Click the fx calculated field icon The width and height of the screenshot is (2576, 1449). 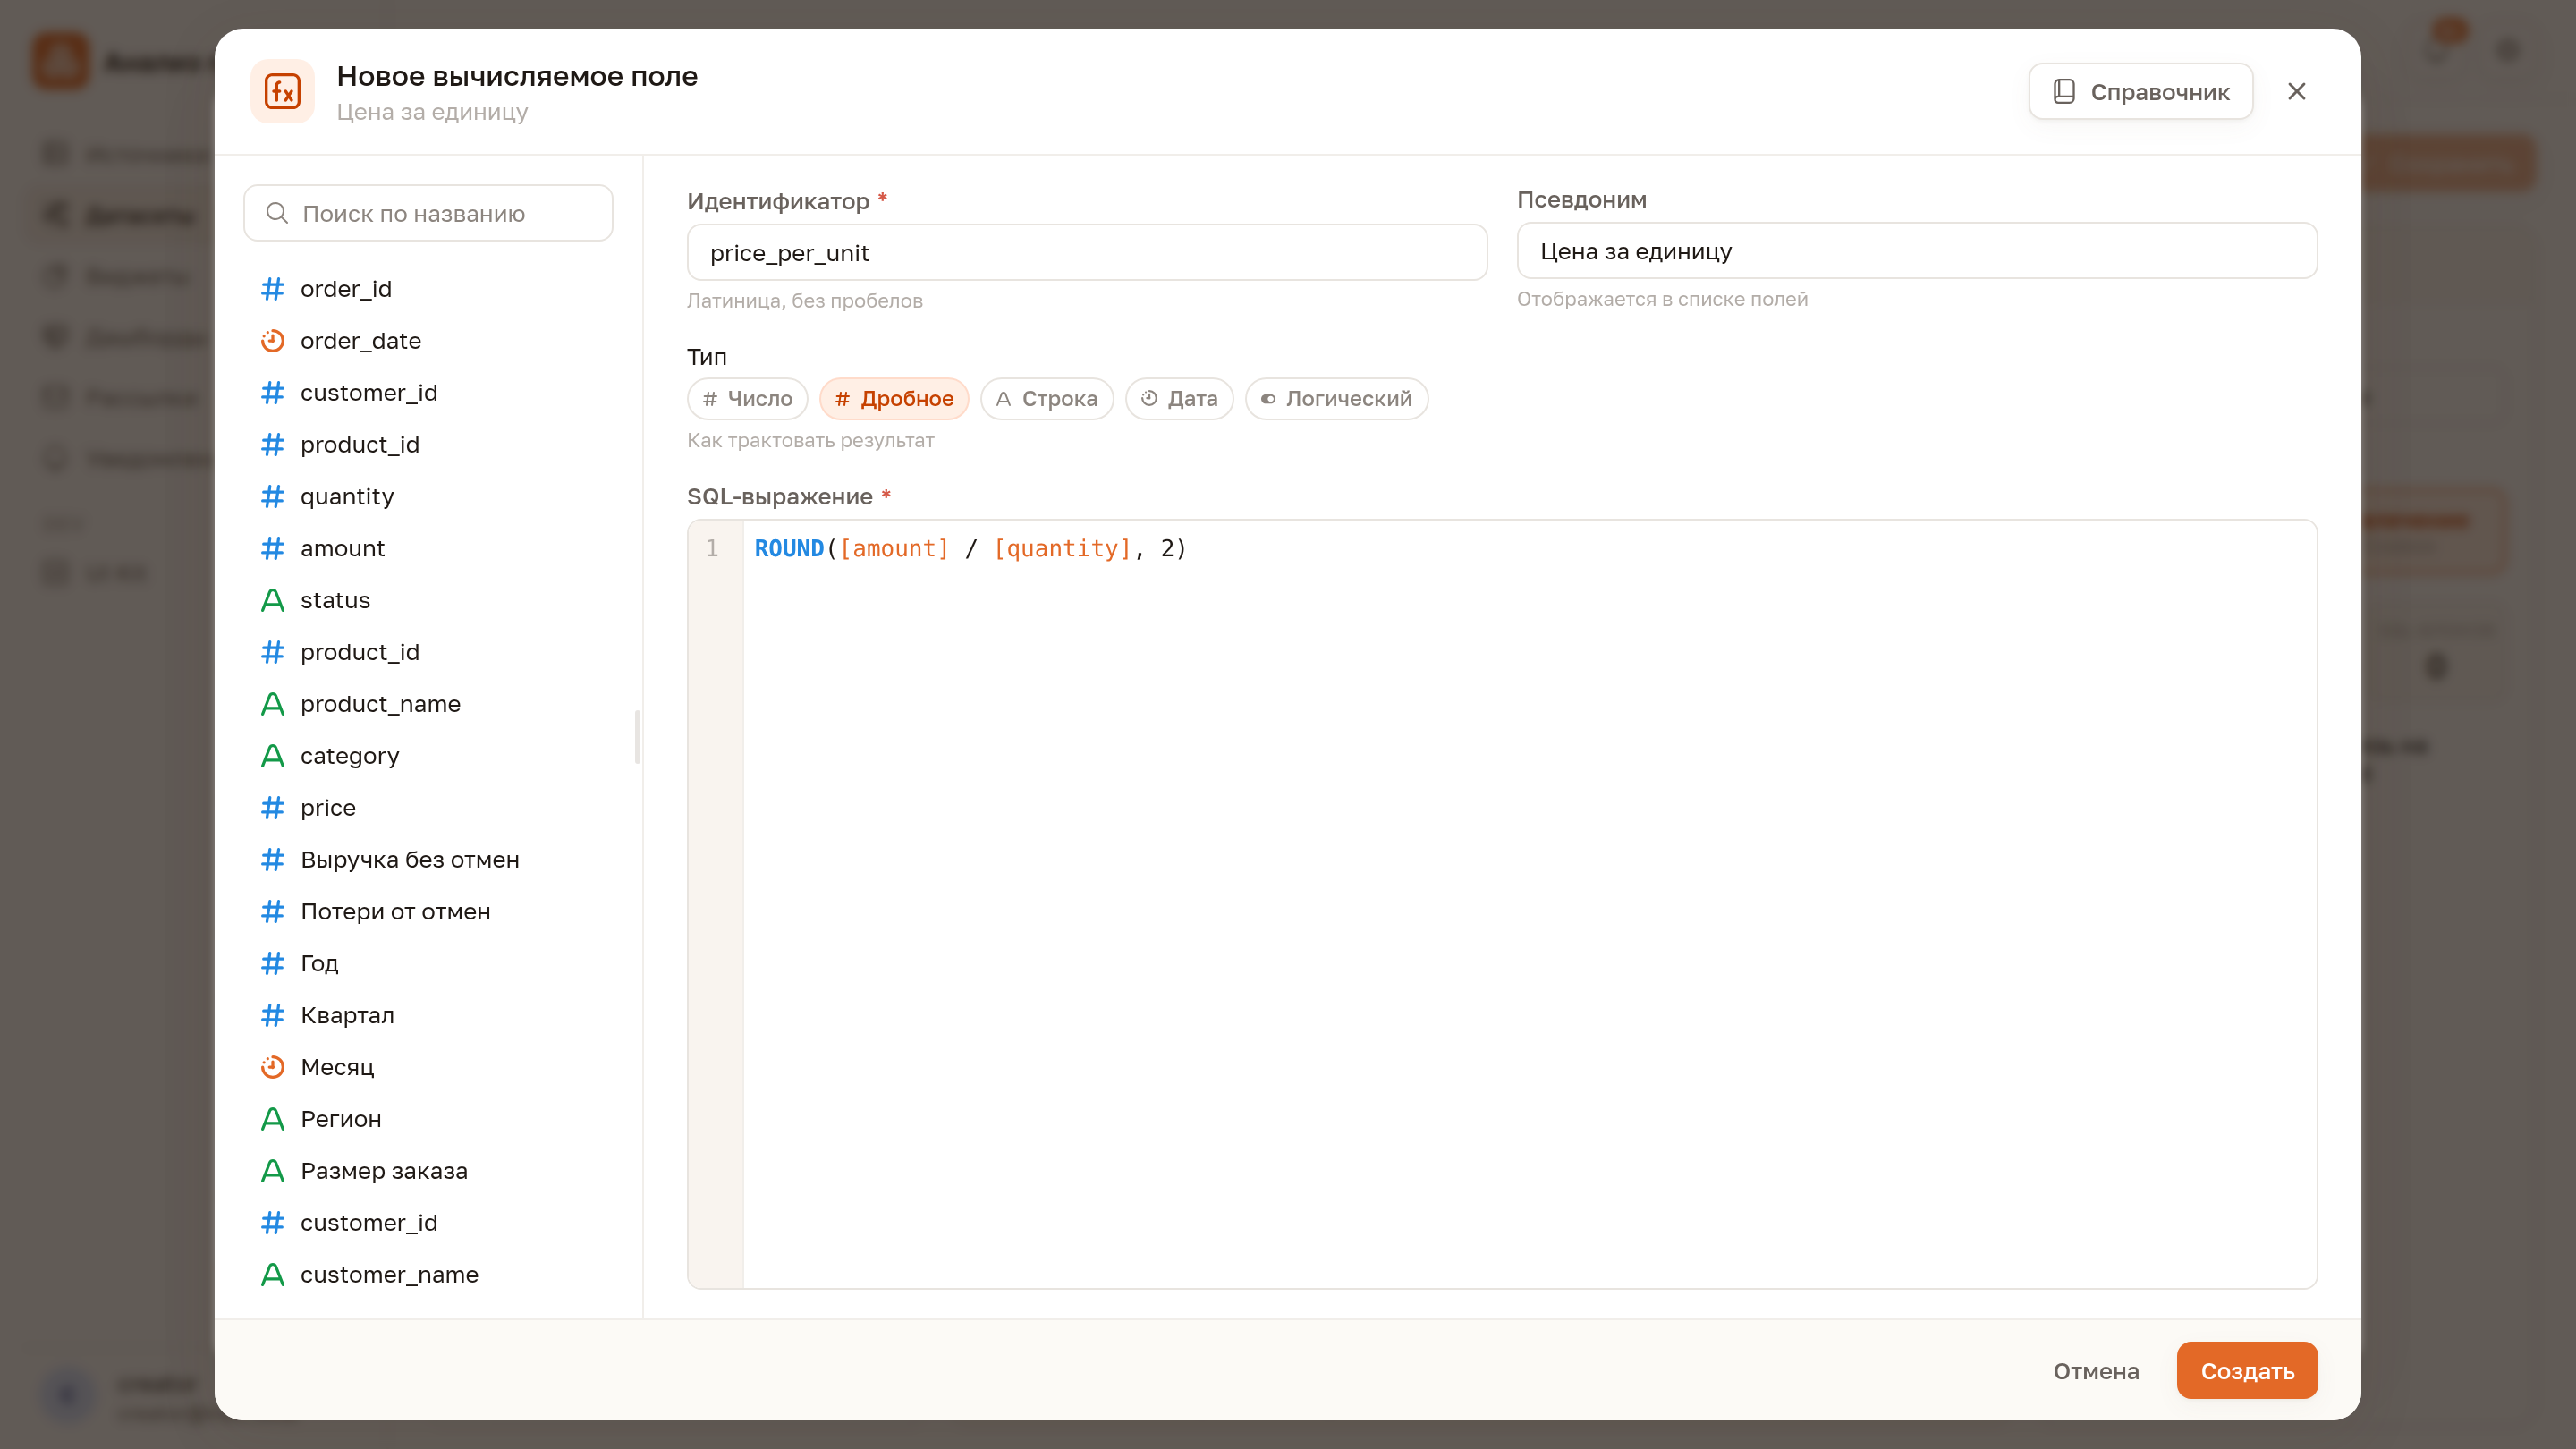click(x=282, y=91)
